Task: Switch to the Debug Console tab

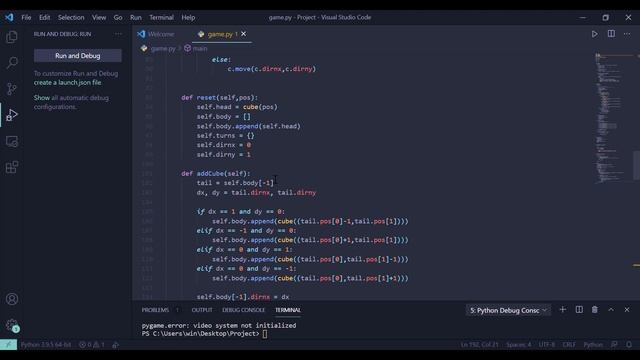Action: pos(244,310)
